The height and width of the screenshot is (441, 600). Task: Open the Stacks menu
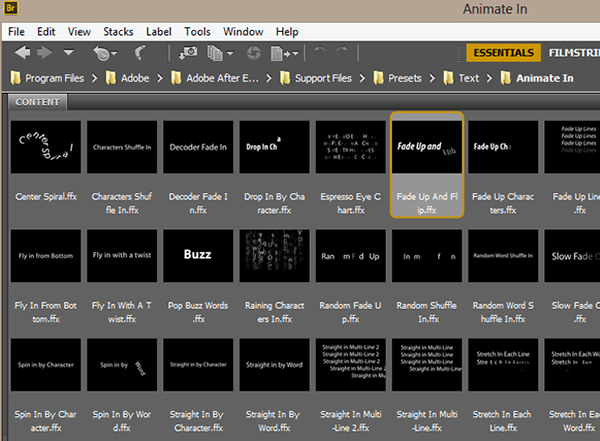(x=118, y=31)
